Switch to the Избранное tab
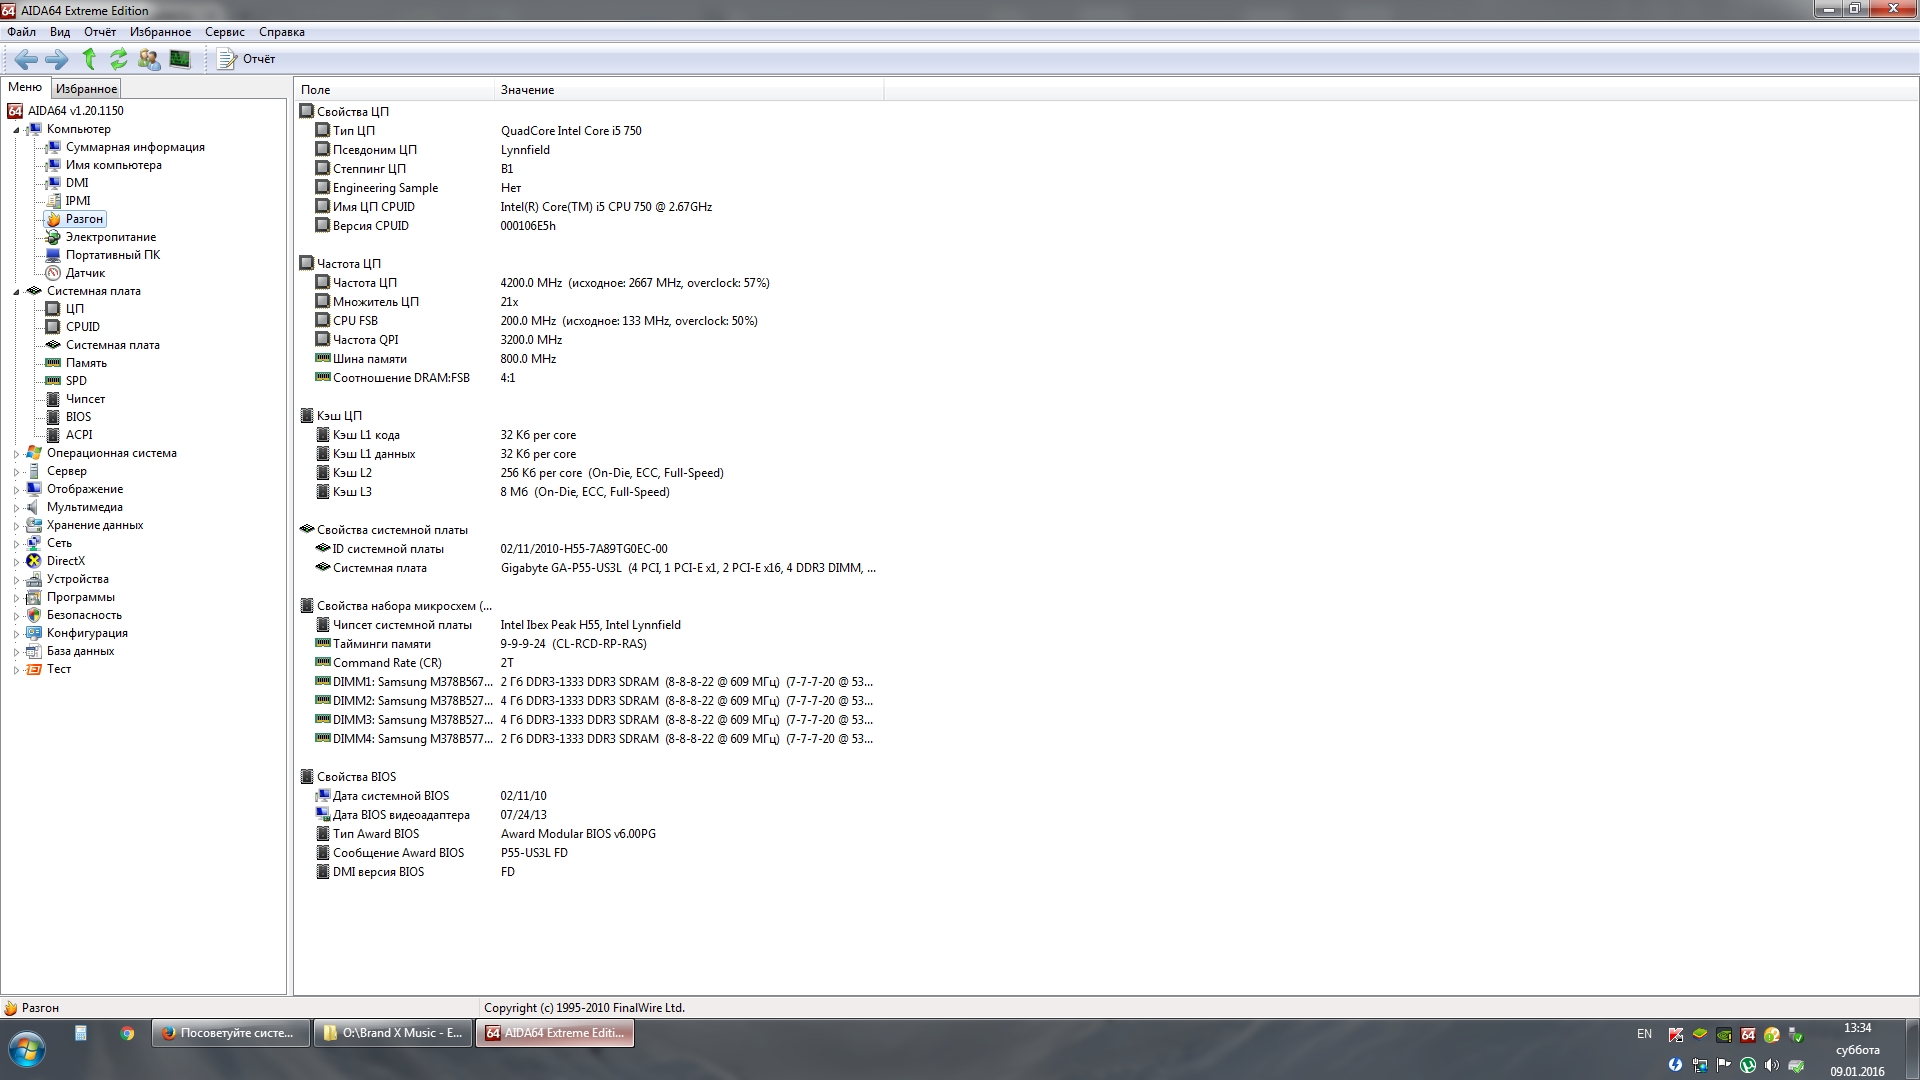Screen dimensions: 1920x1080 (86, 89)
